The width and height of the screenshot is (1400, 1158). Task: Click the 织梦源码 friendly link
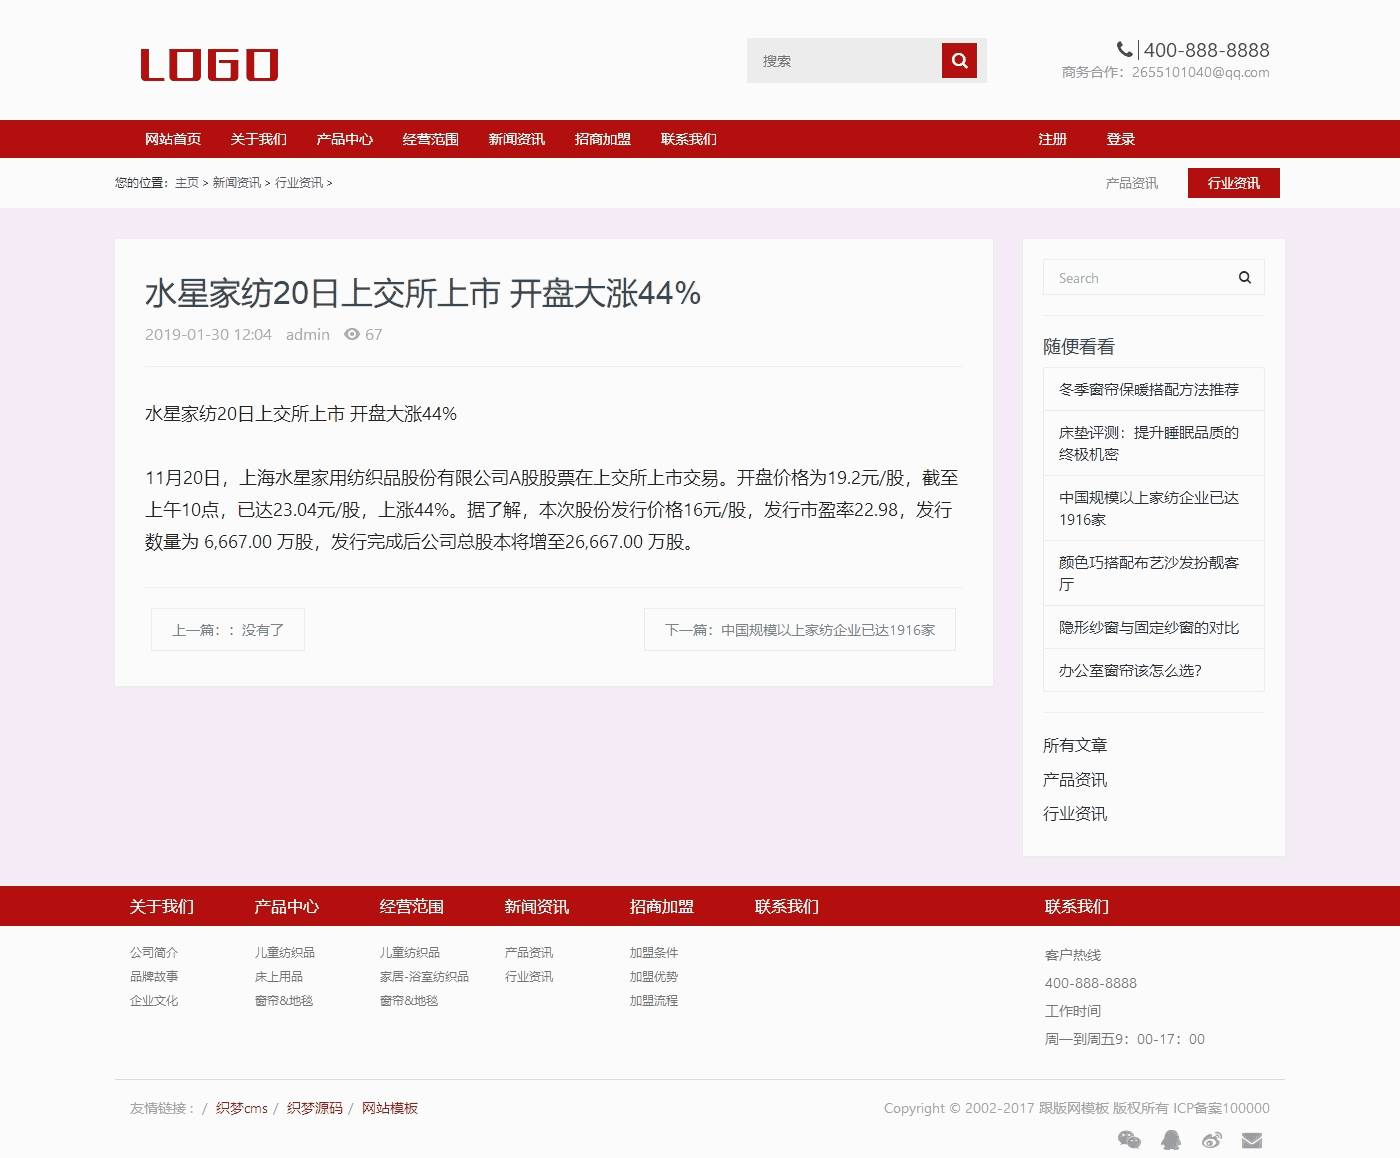coord(315,1108)
